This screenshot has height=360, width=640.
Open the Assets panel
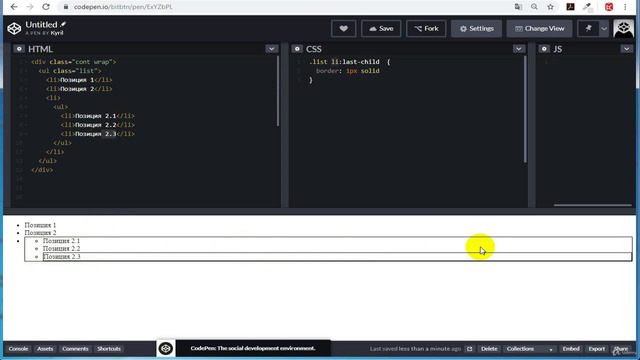coord(45,349)
